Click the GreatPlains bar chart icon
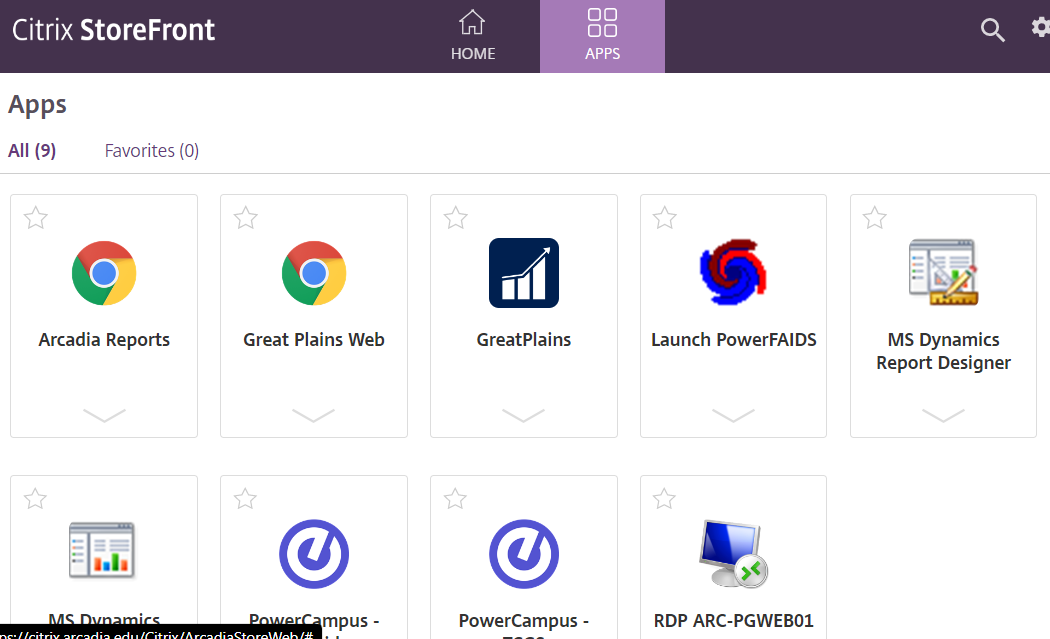 (x=524, y=273)
